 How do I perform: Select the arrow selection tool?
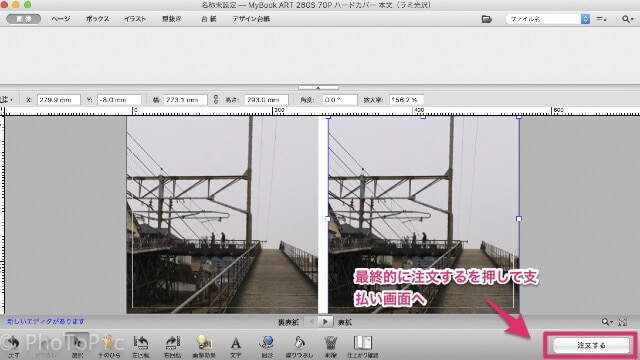pyautogui.click(x=77, y=343)
